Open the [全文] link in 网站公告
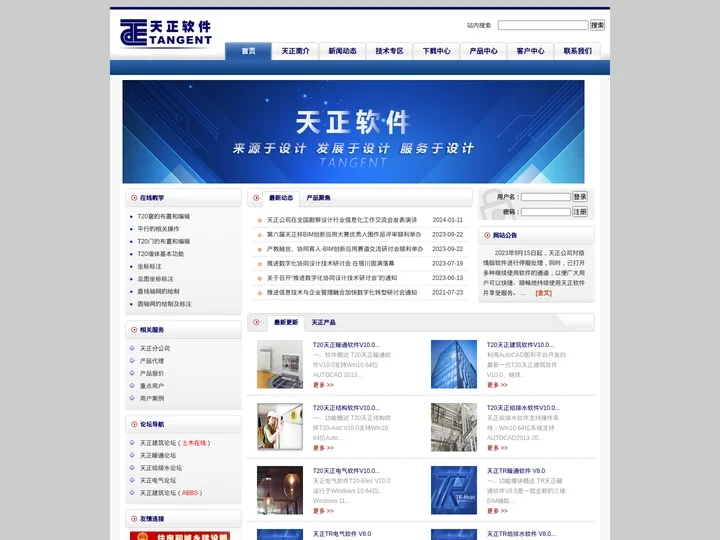 tap(544, 293)
